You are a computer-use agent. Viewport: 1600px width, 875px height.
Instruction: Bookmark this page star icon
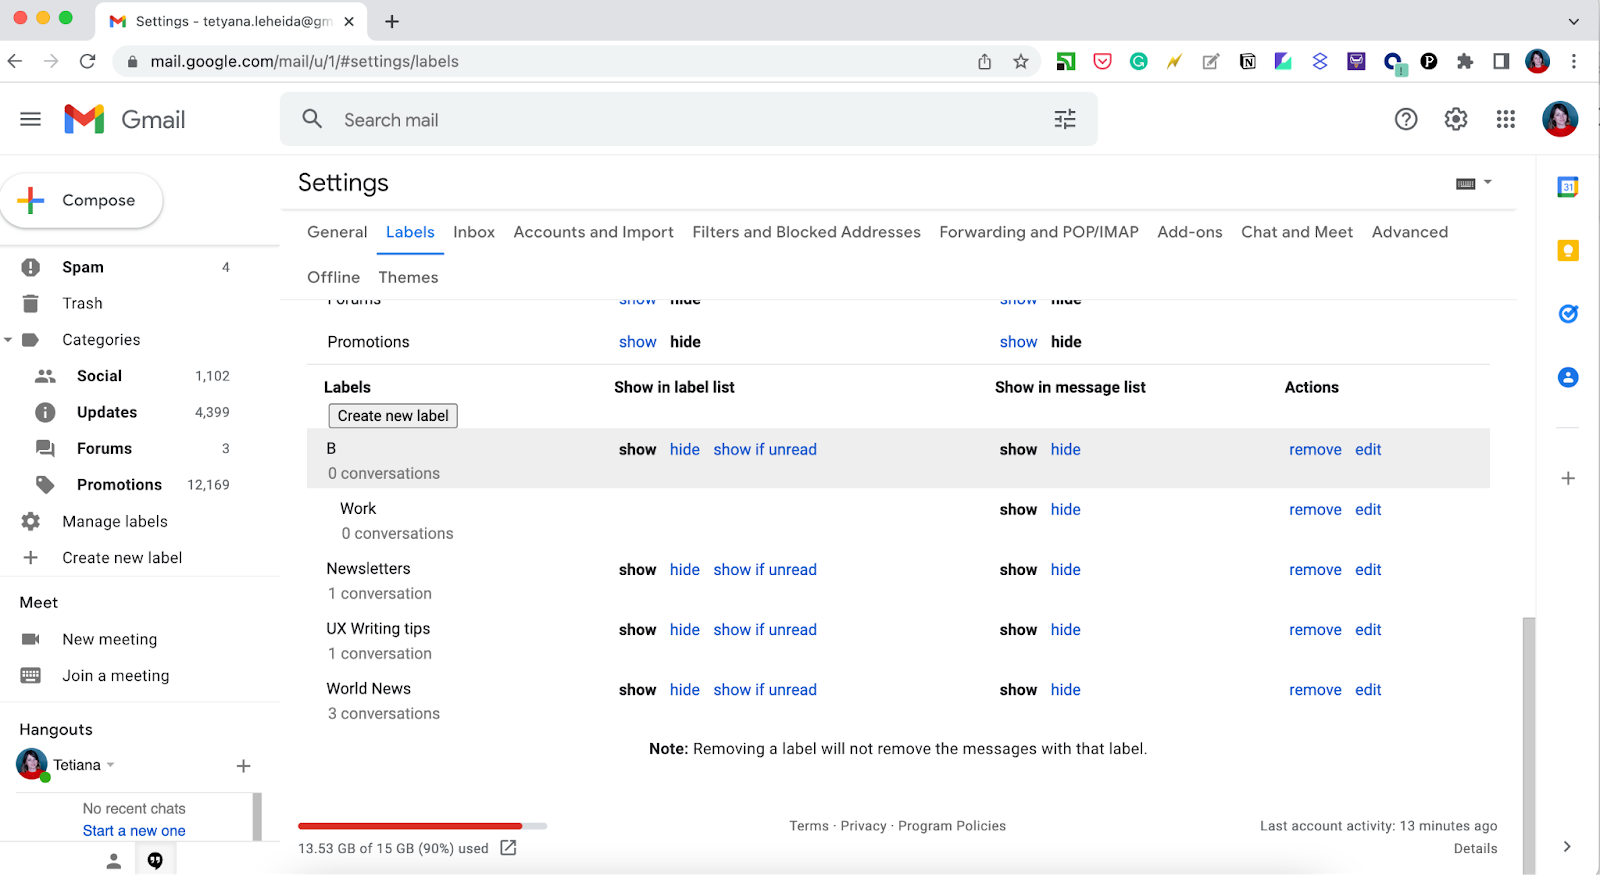point(1020,62)
